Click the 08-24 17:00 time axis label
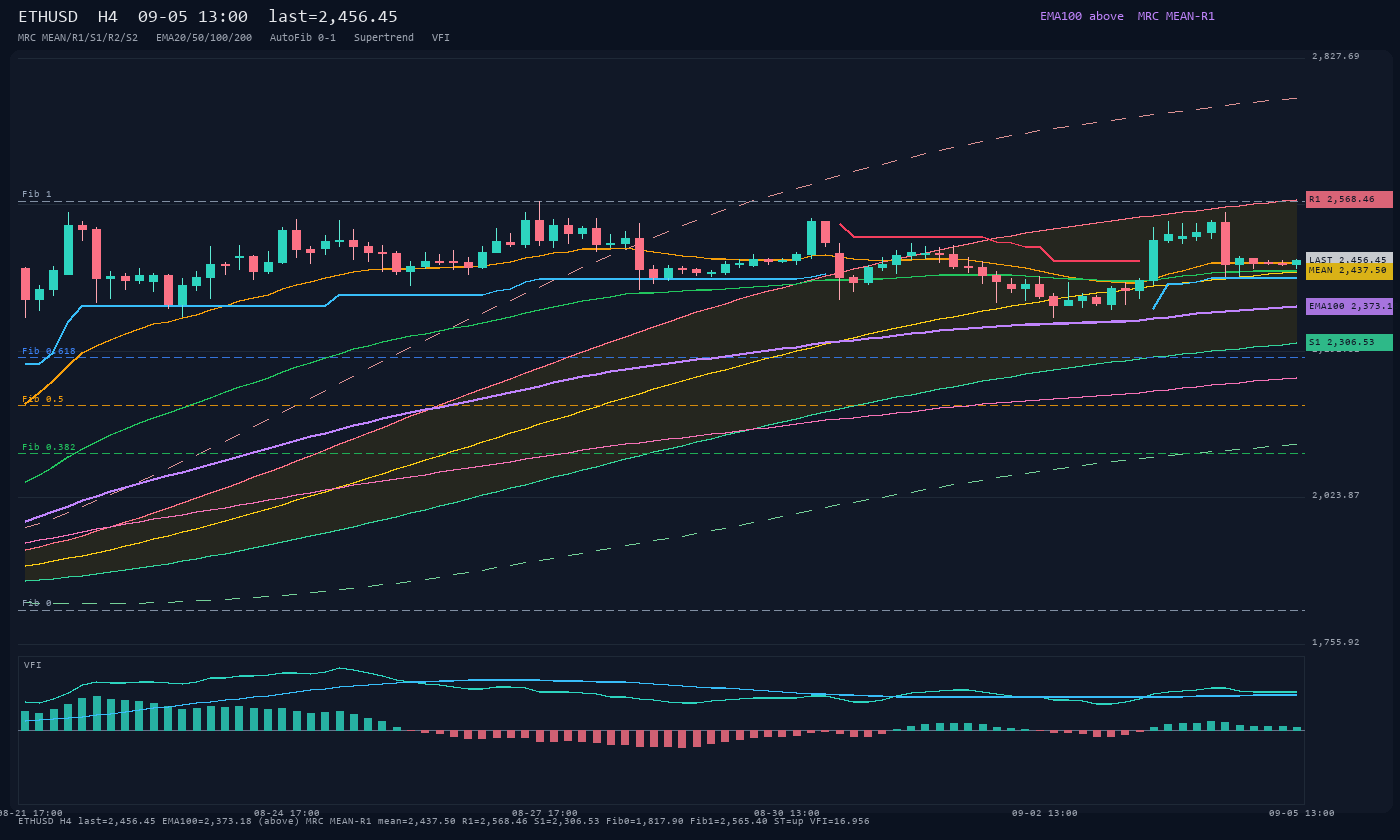This screenshot has width=1400, height=840. (x=287, y=813)
